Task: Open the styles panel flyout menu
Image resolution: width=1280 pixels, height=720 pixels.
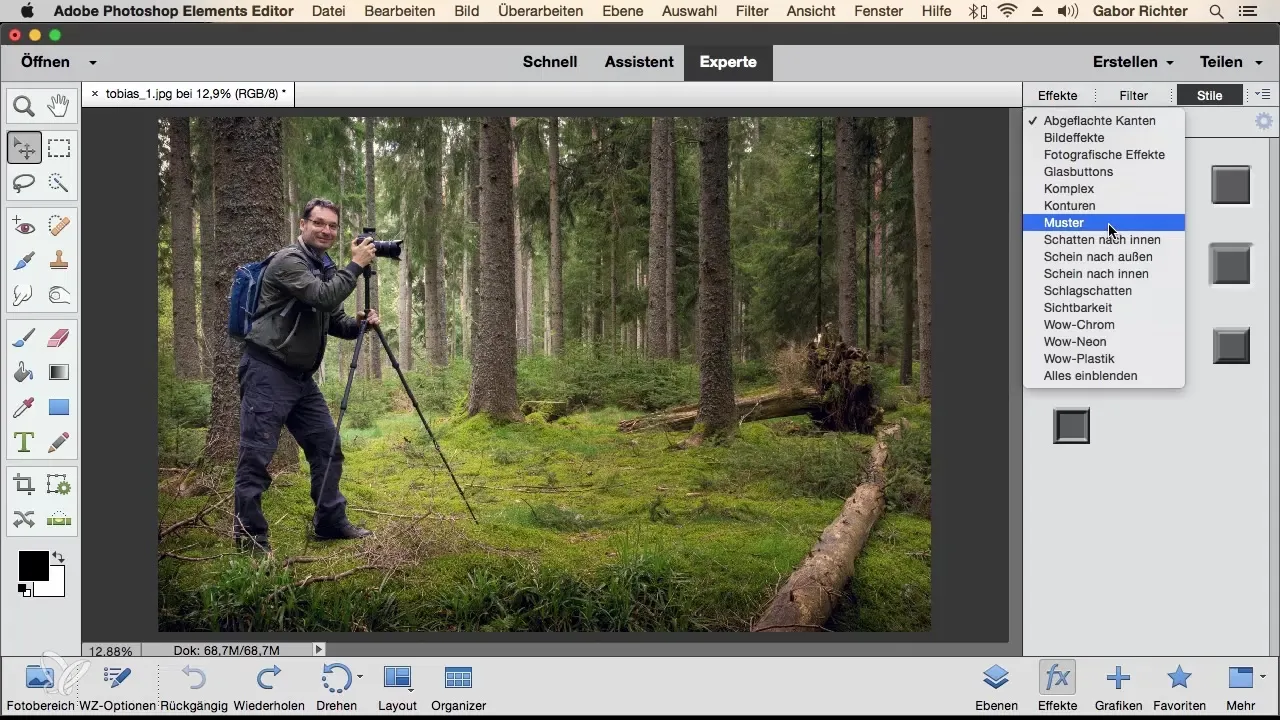Action: point(1262,95)
